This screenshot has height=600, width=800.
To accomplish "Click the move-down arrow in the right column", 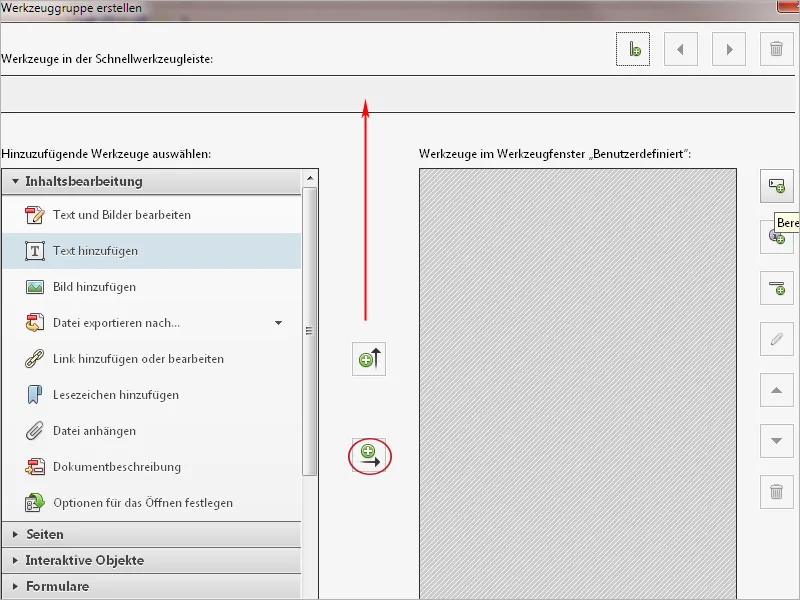I will [777, 440].
